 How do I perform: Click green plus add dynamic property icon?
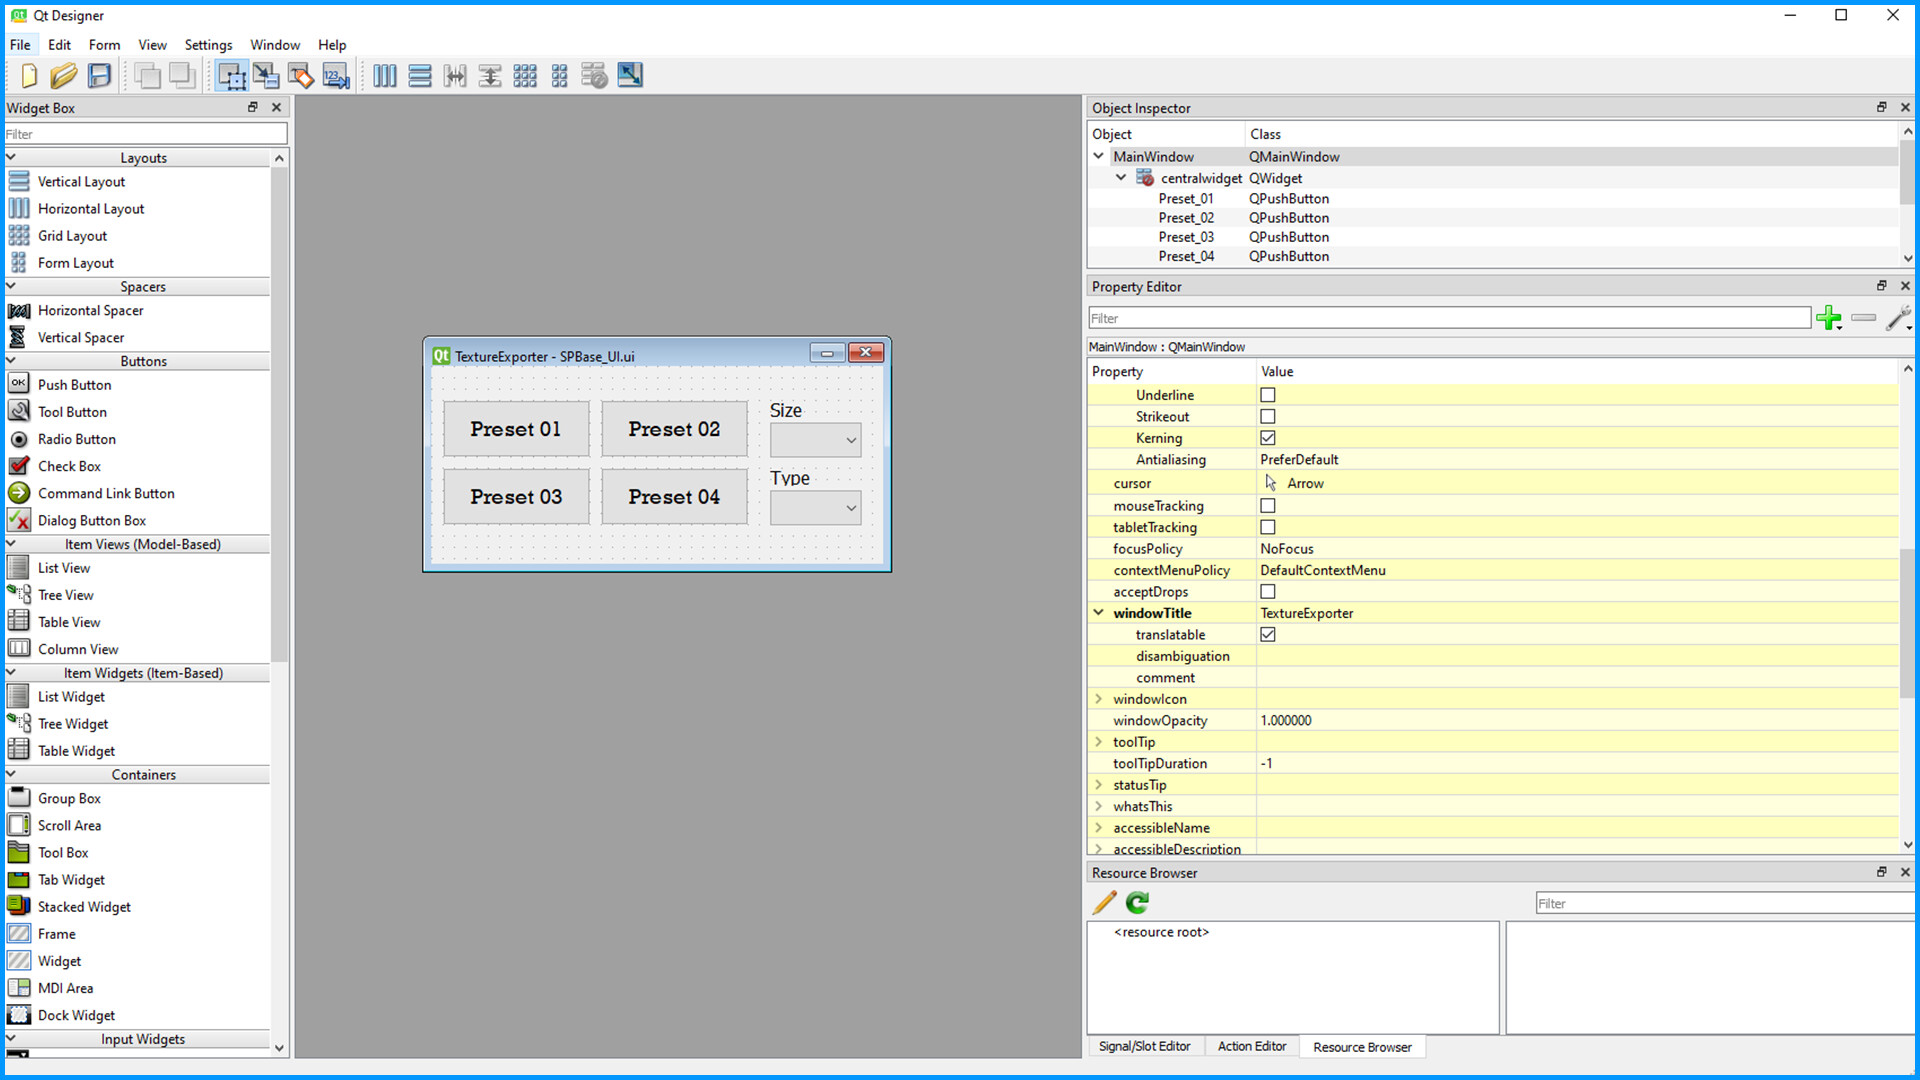click(1828, 319)
